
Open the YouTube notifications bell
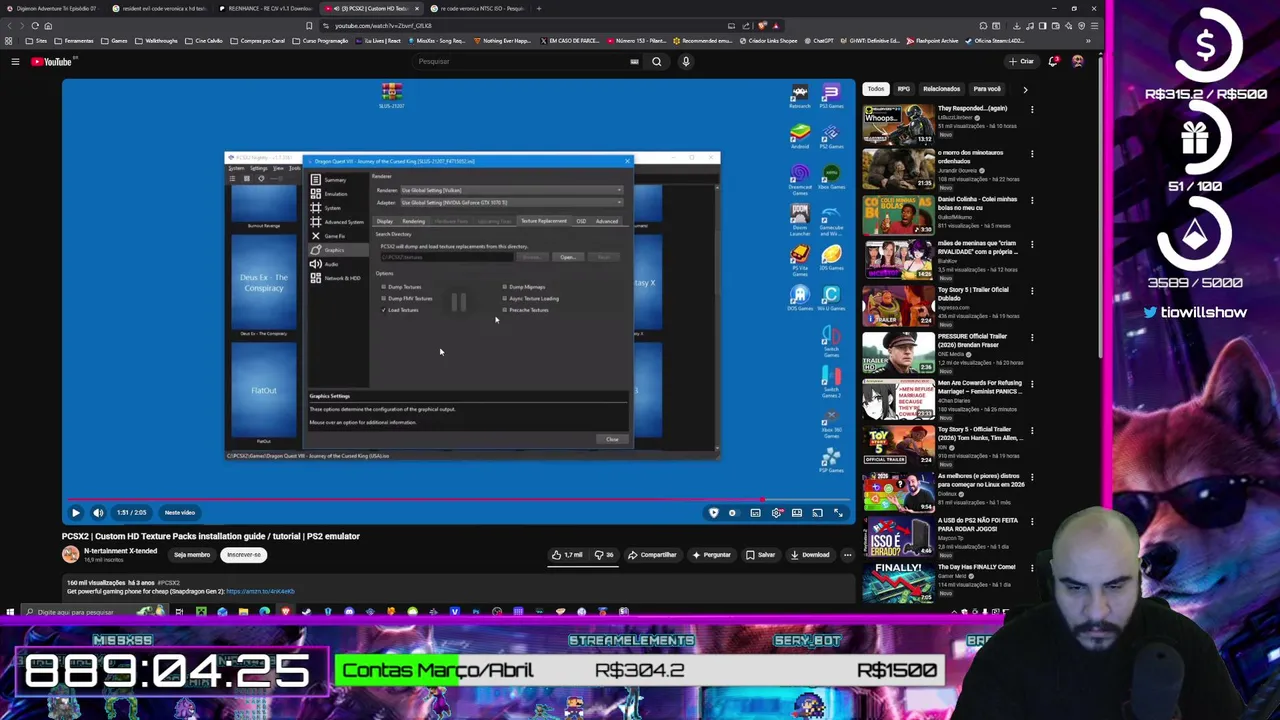(1053, 62)
